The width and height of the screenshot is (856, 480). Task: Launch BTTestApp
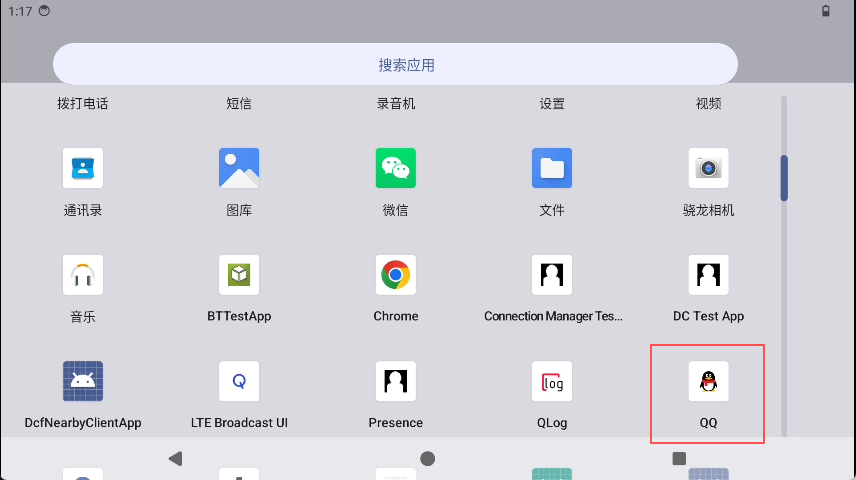coord(239,275)
